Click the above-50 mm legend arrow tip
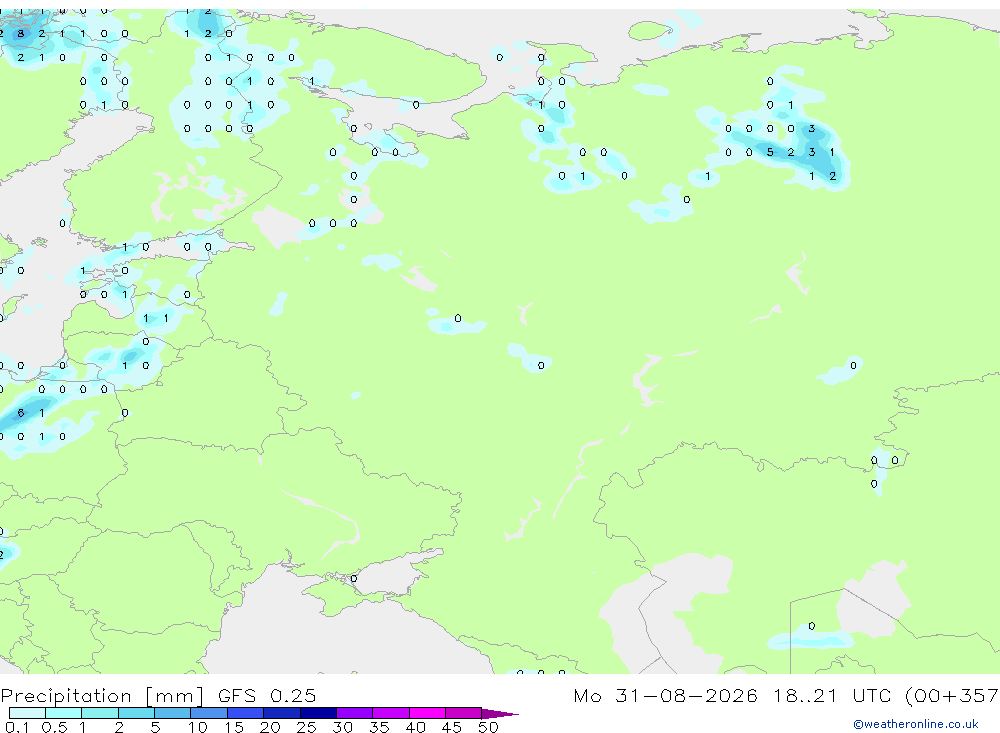 click(499, 713)
